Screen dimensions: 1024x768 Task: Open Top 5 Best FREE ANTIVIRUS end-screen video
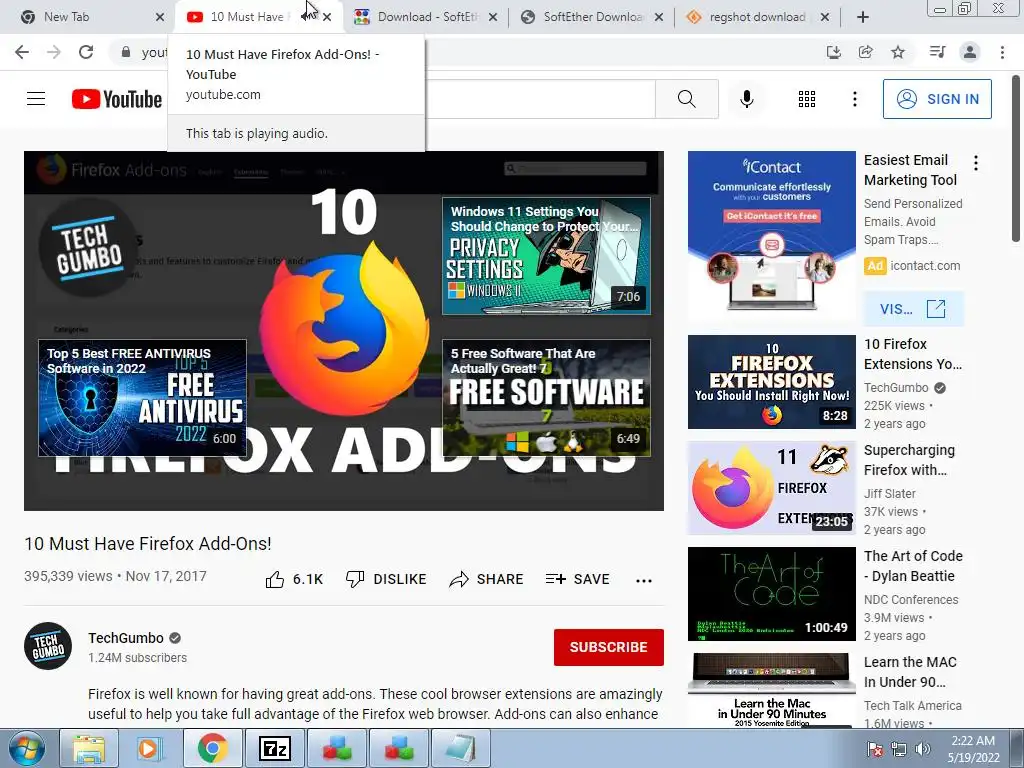142,398
